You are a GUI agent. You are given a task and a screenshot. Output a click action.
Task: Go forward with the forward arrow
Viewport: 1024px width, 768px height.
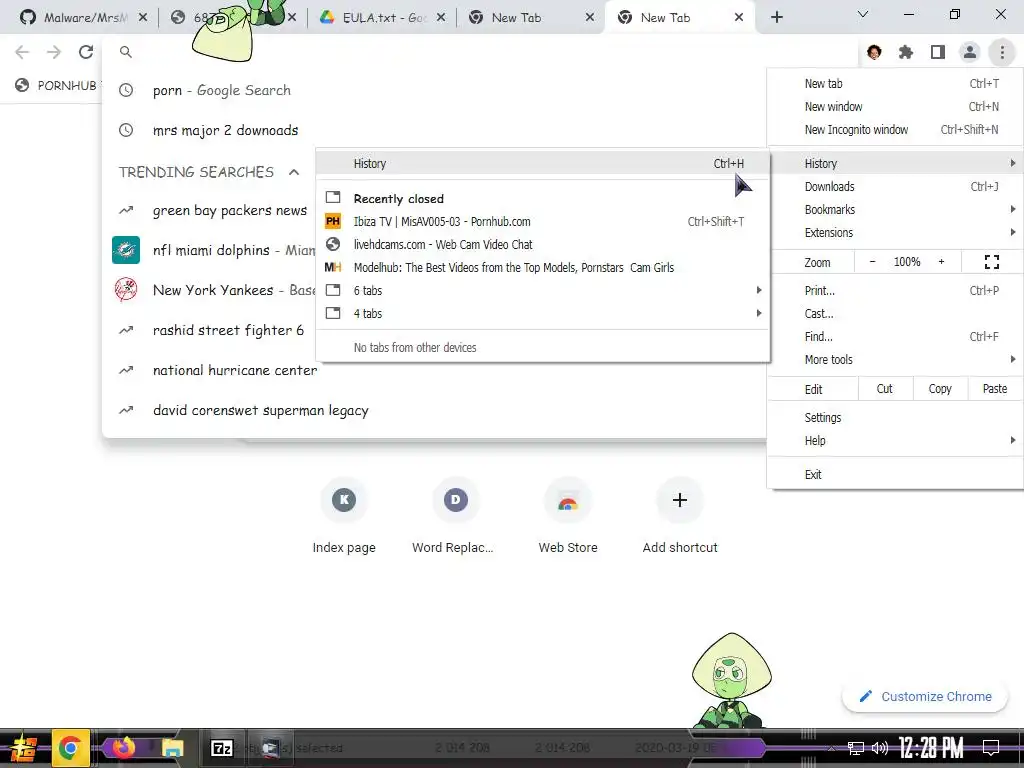point(54,52)
